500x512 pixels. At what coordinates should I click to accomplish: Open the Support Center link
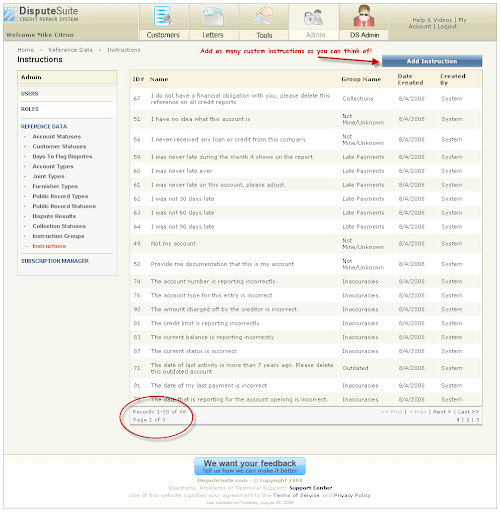coord(311,488)
